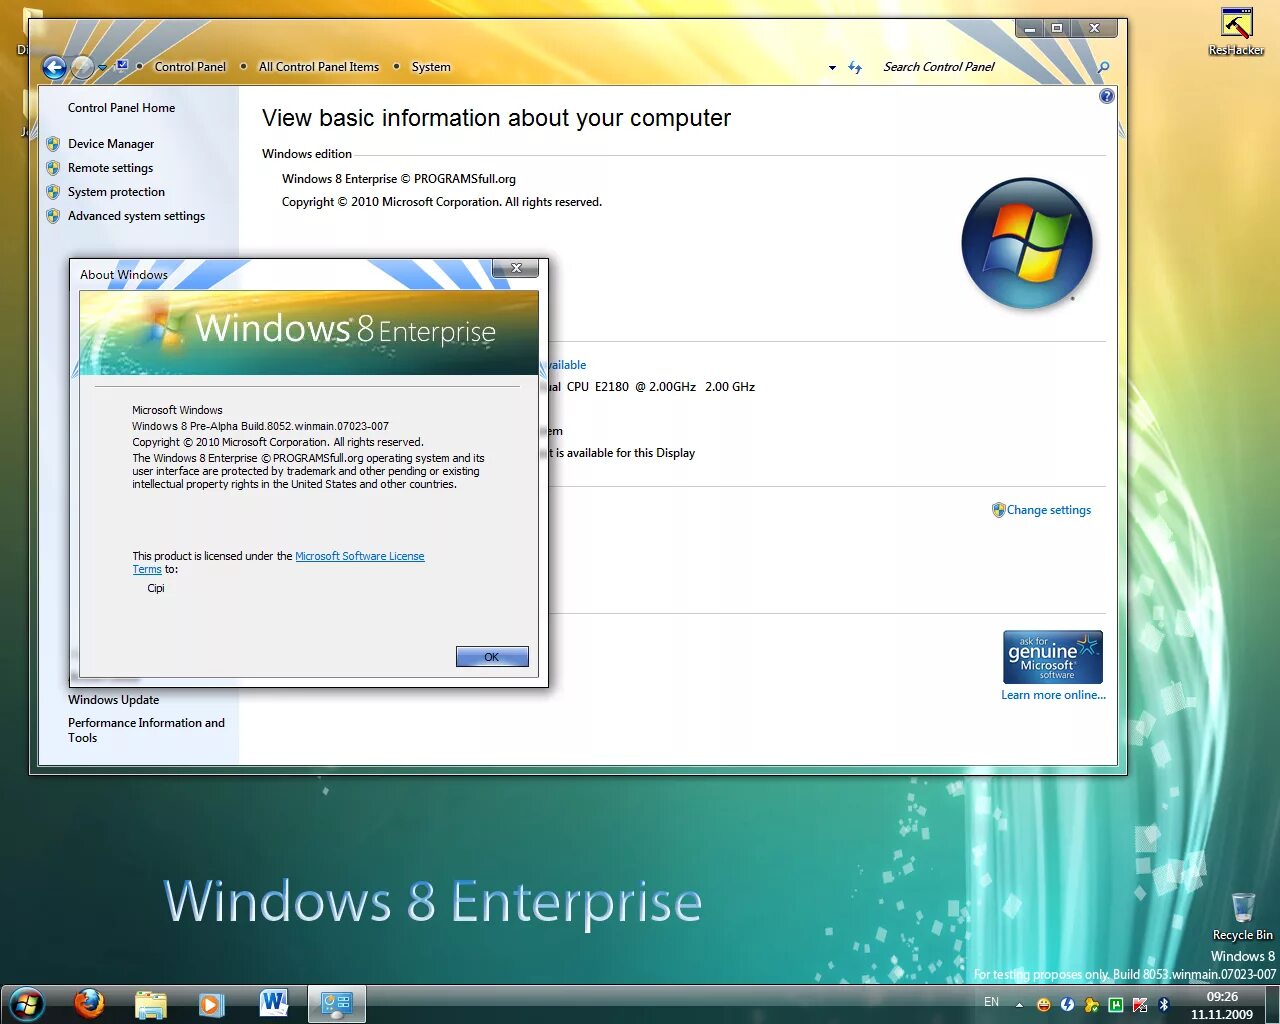Image resolution: width=1280 pixels, height=1024 pixels.
Task: Expand the address bar history dropdown
Action: coord(832,68)
